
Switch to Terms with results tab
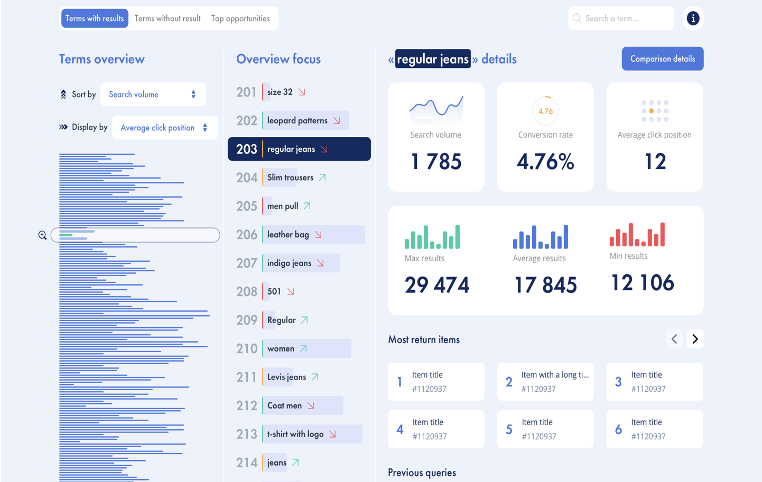point(95,18)
